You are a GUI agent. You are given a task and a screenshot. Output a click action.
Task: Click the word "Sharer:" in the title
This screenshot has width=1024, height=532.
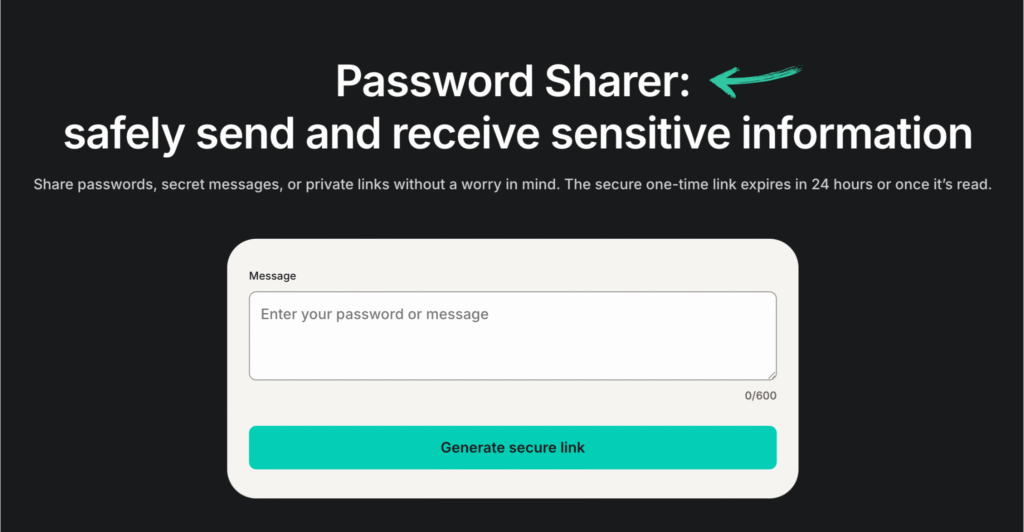pos(617,81)
